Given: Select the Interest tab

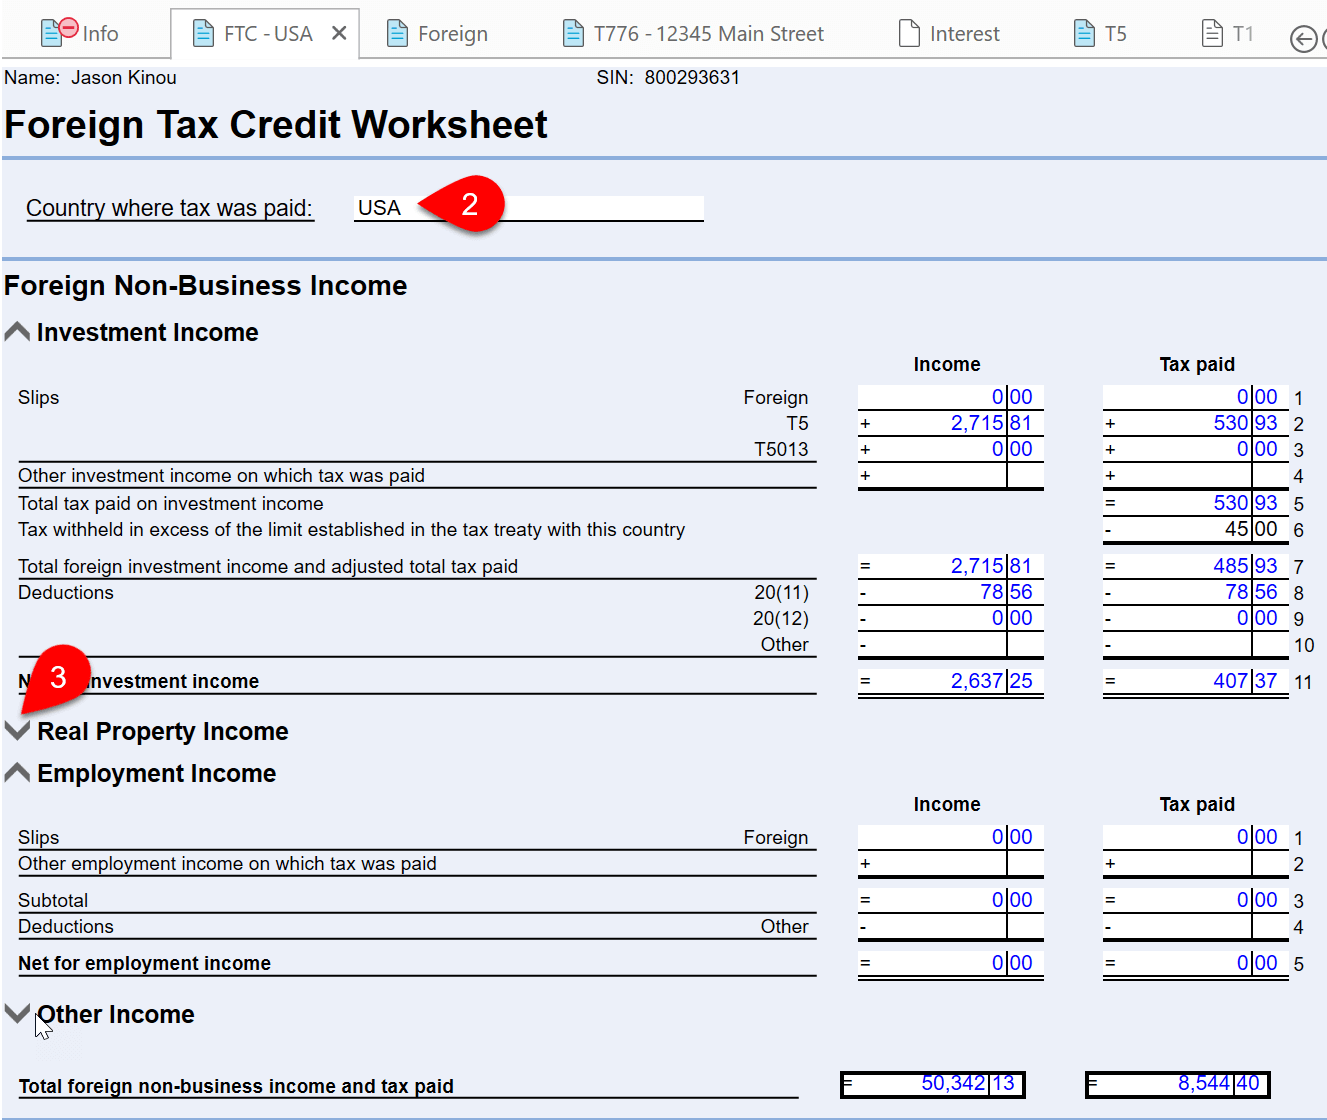Looking at the screenshot, I should (x=962, y=32).
